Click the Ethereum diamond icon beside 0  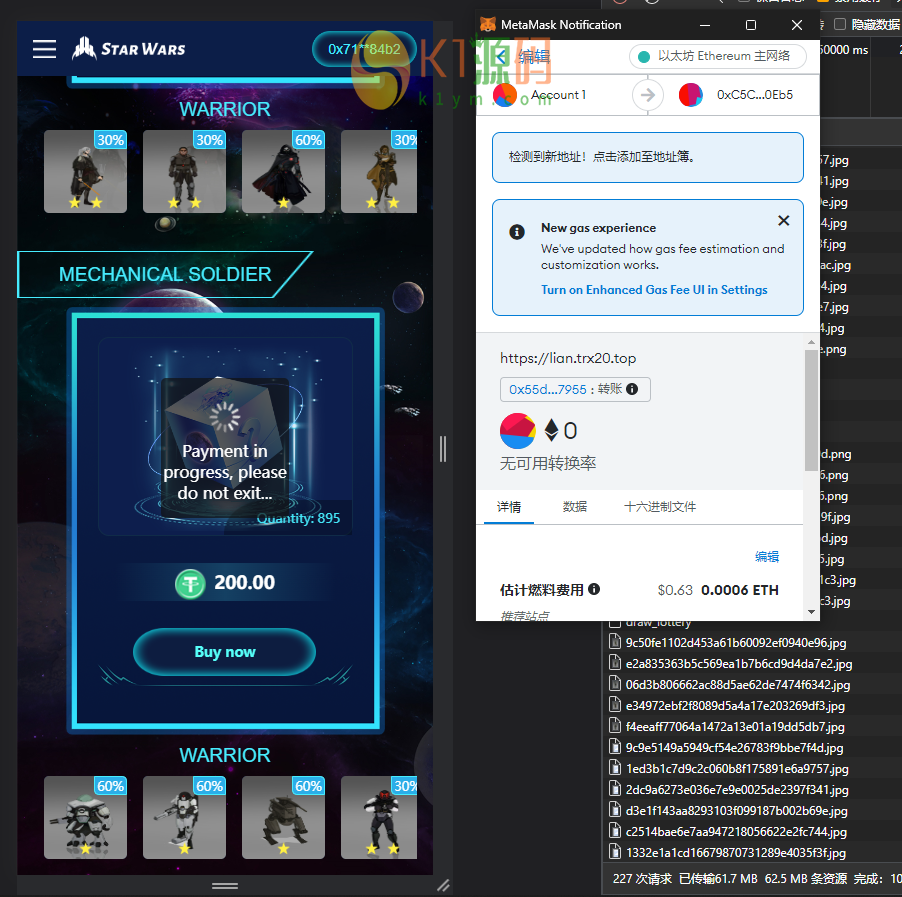(x=551, y=430)
